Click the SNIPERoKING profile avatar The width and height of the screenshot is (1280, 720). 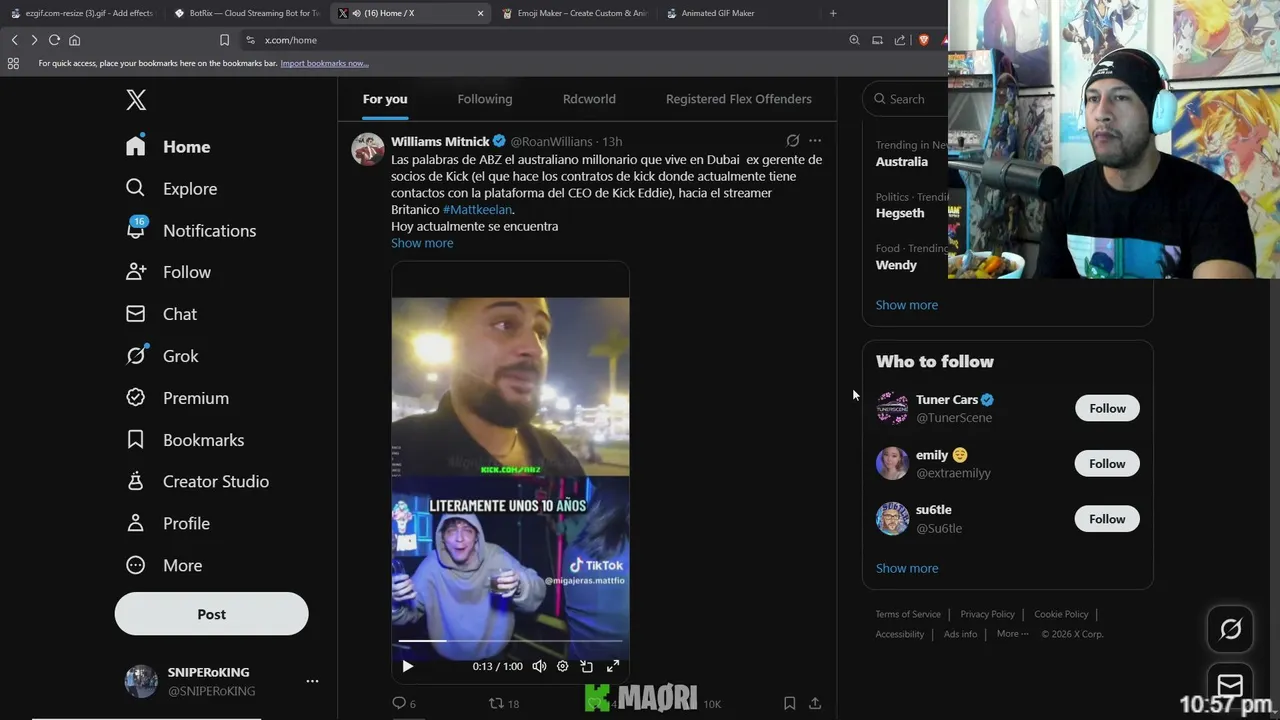[x=141, y=681]
